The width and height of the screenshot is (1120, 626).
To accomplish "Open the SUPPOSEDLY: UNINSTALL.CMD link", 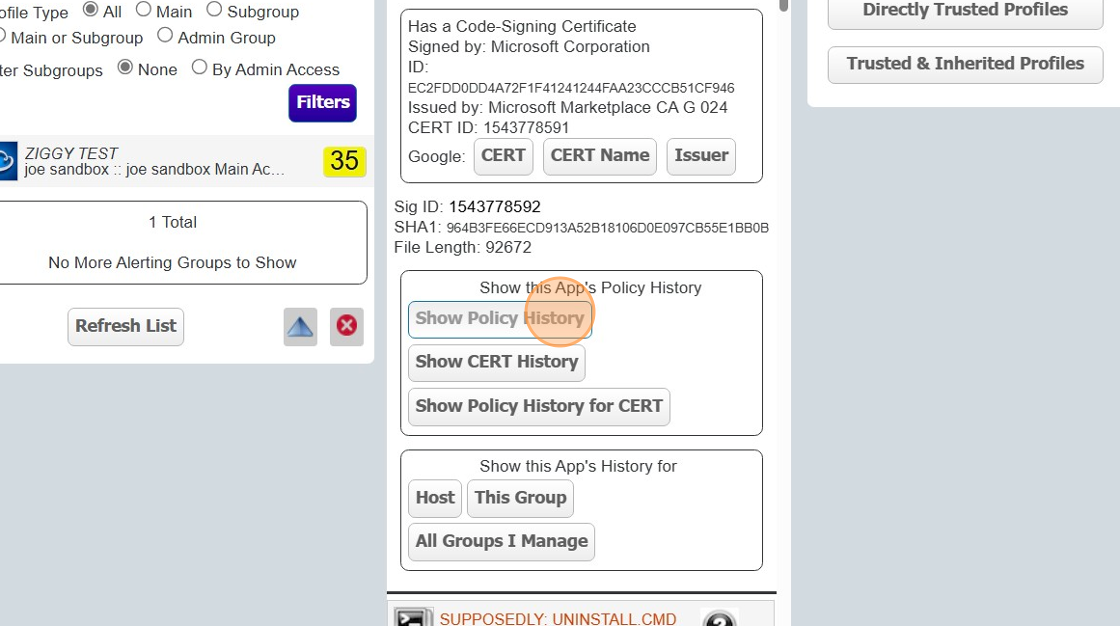I will tap(560, 618).
